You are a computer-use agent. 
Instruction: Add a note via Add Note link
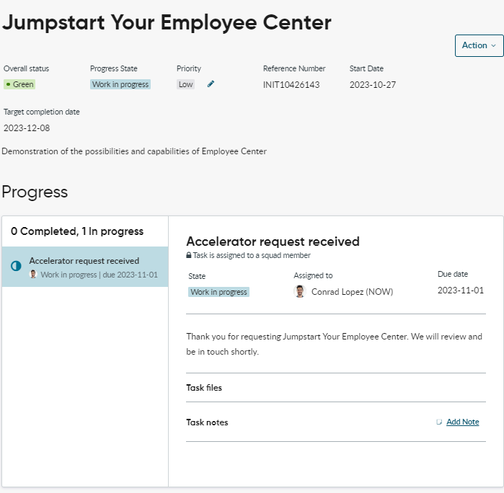click(463, 422)
